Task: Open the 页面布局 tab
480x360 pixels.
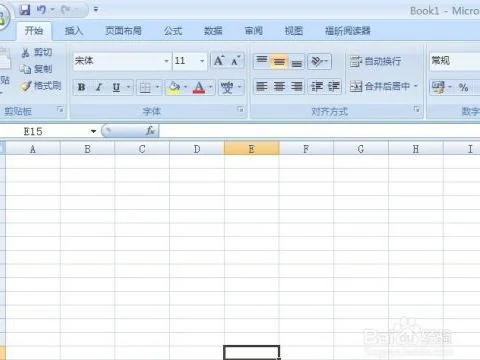Action: pyautogui.click(x=123, y=31)
